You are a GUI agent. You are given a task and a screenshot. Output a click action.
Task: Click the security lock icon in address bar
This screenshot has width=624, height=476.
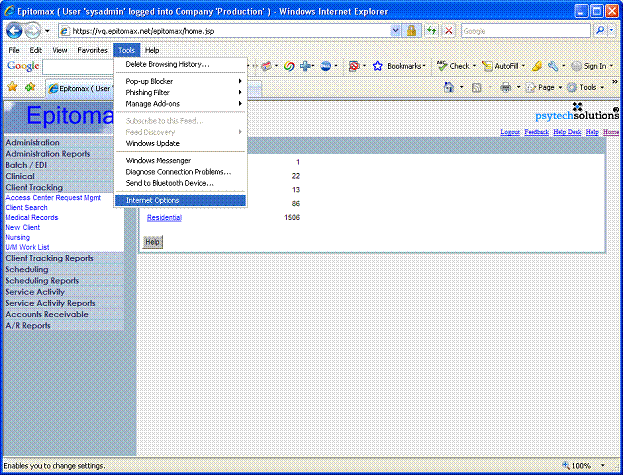[x=410, y=31]
